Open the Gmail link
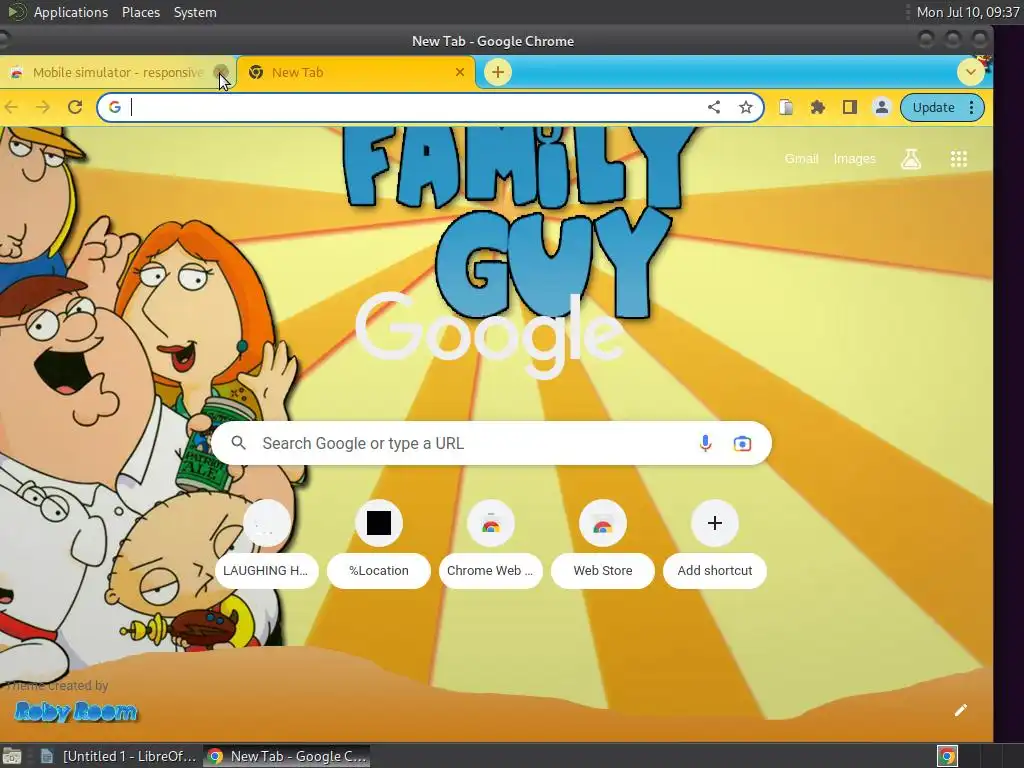 tap(801, 159)
